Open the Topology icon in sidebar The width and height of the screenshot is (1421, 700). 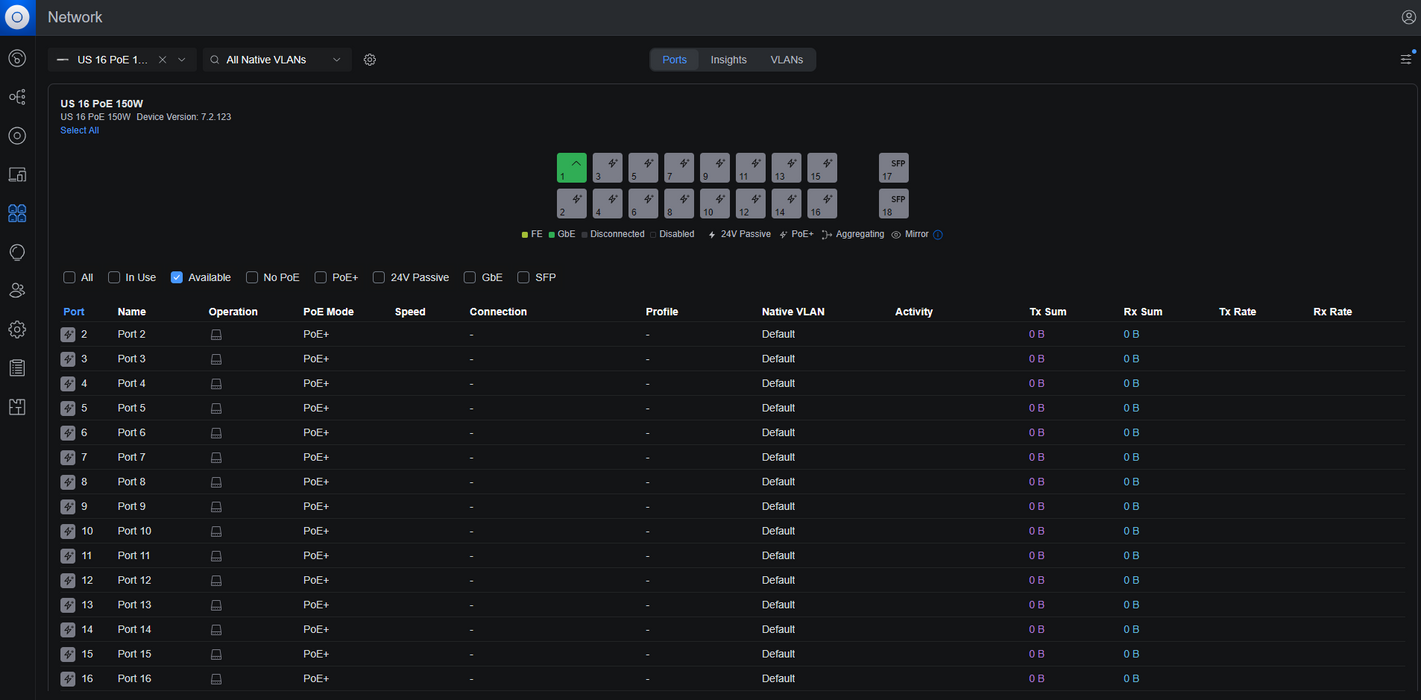click(17, 97)
